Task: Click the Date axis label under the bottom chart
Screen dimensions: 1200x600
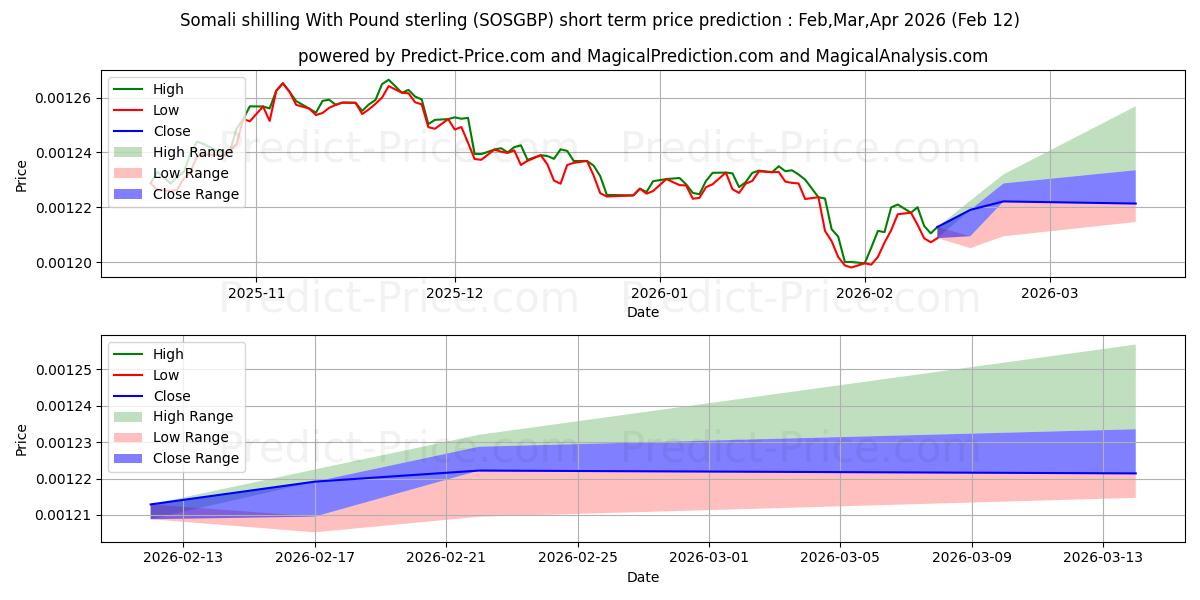Action: pyautogui.click(x=643, y=577)
